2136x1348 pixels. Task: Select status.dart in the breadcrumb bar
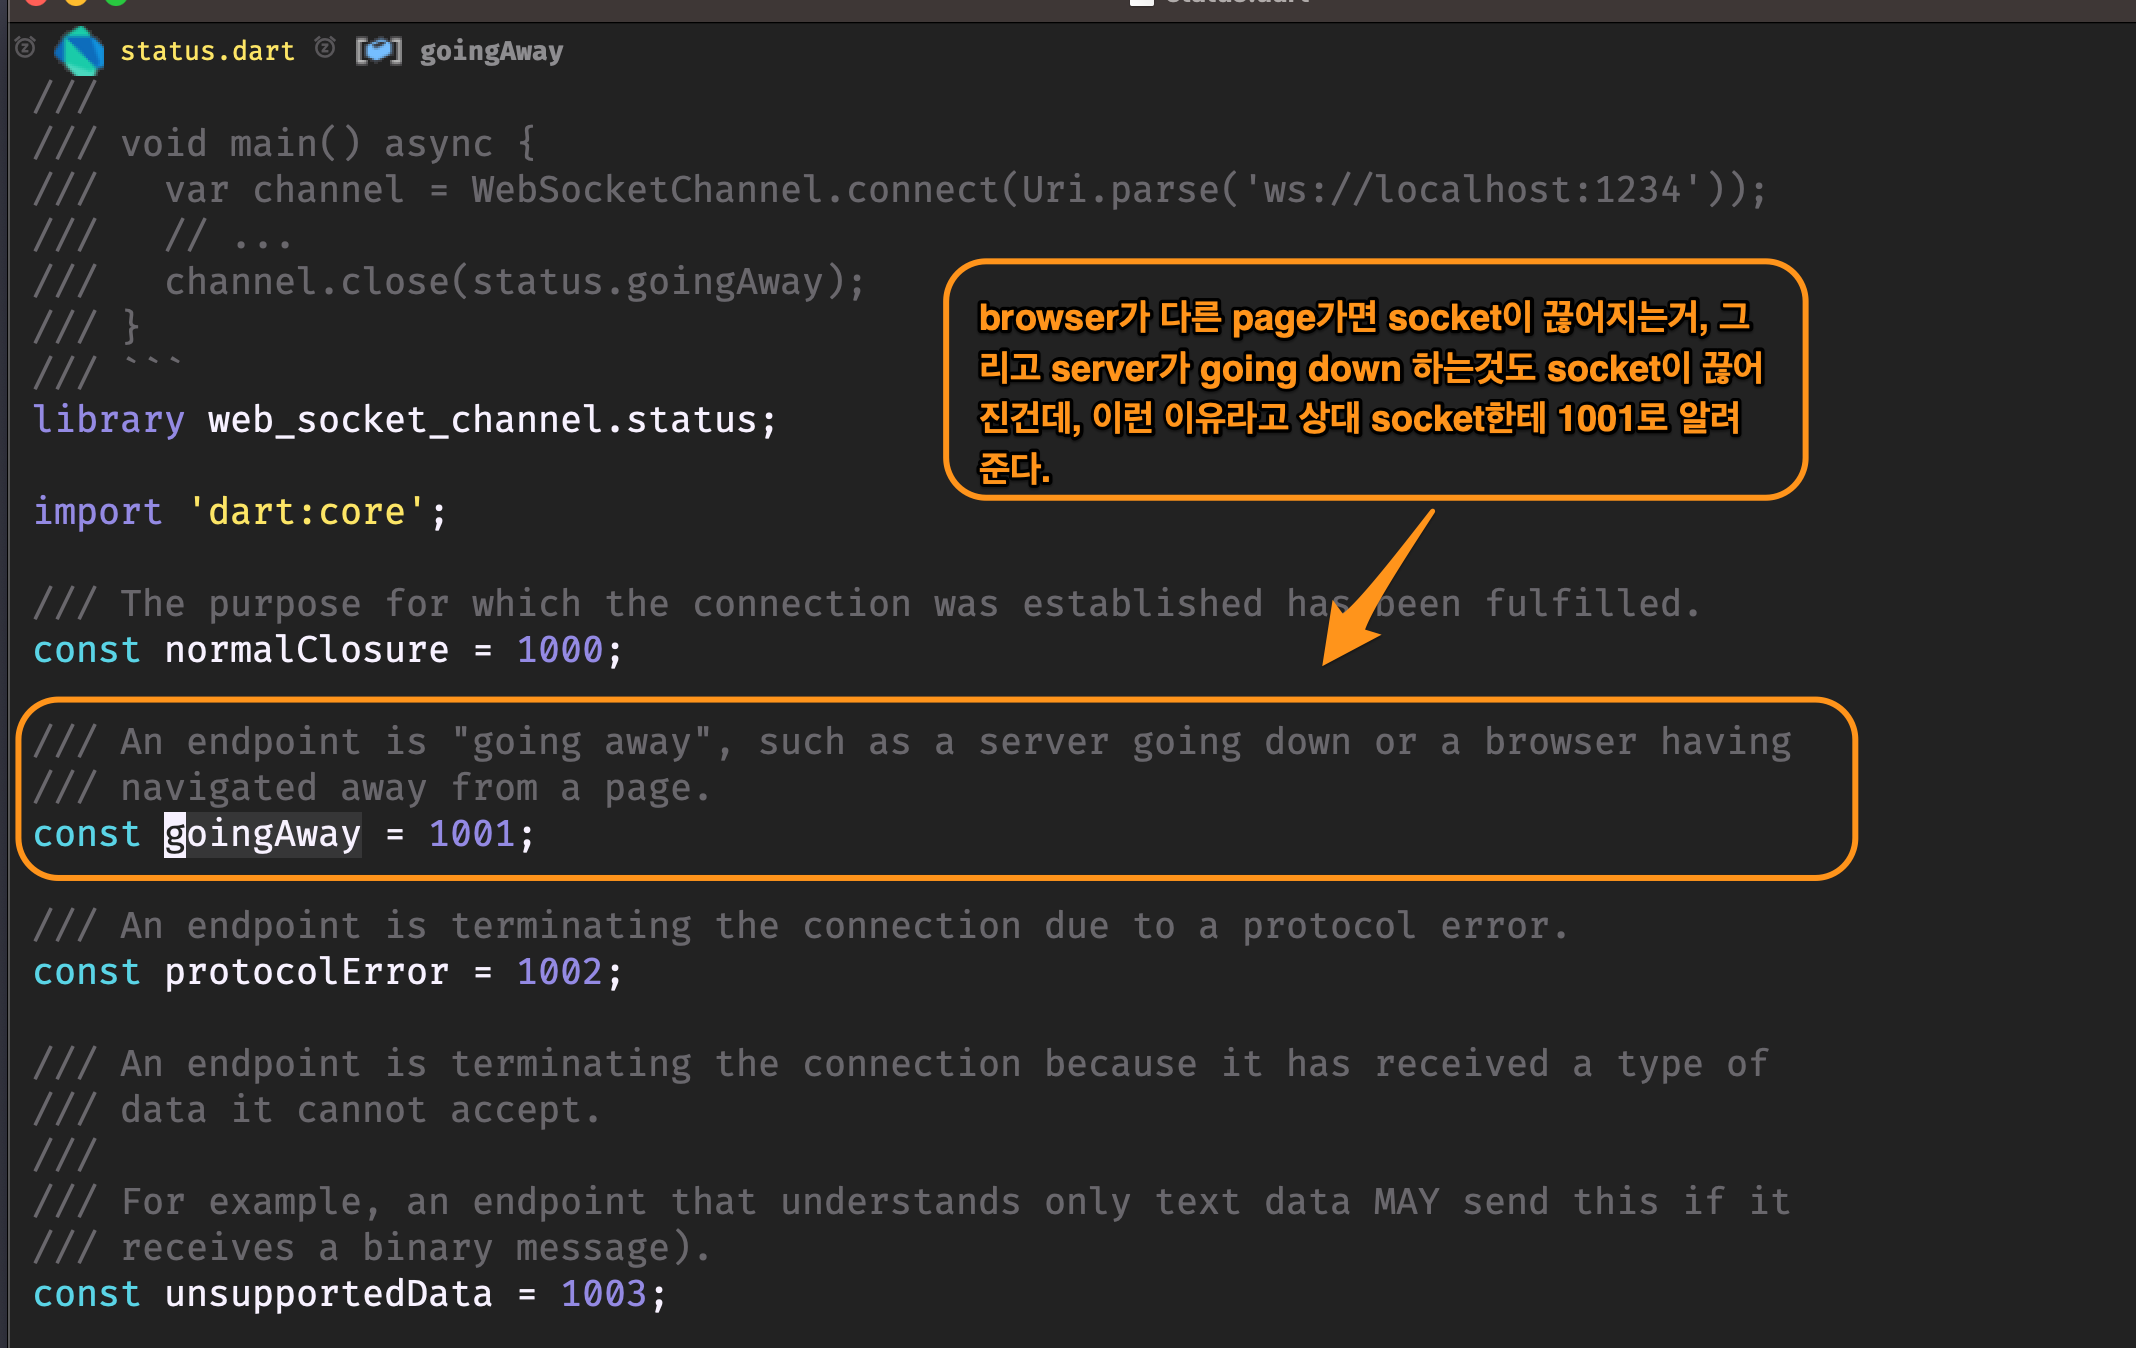tap(208, 50)
